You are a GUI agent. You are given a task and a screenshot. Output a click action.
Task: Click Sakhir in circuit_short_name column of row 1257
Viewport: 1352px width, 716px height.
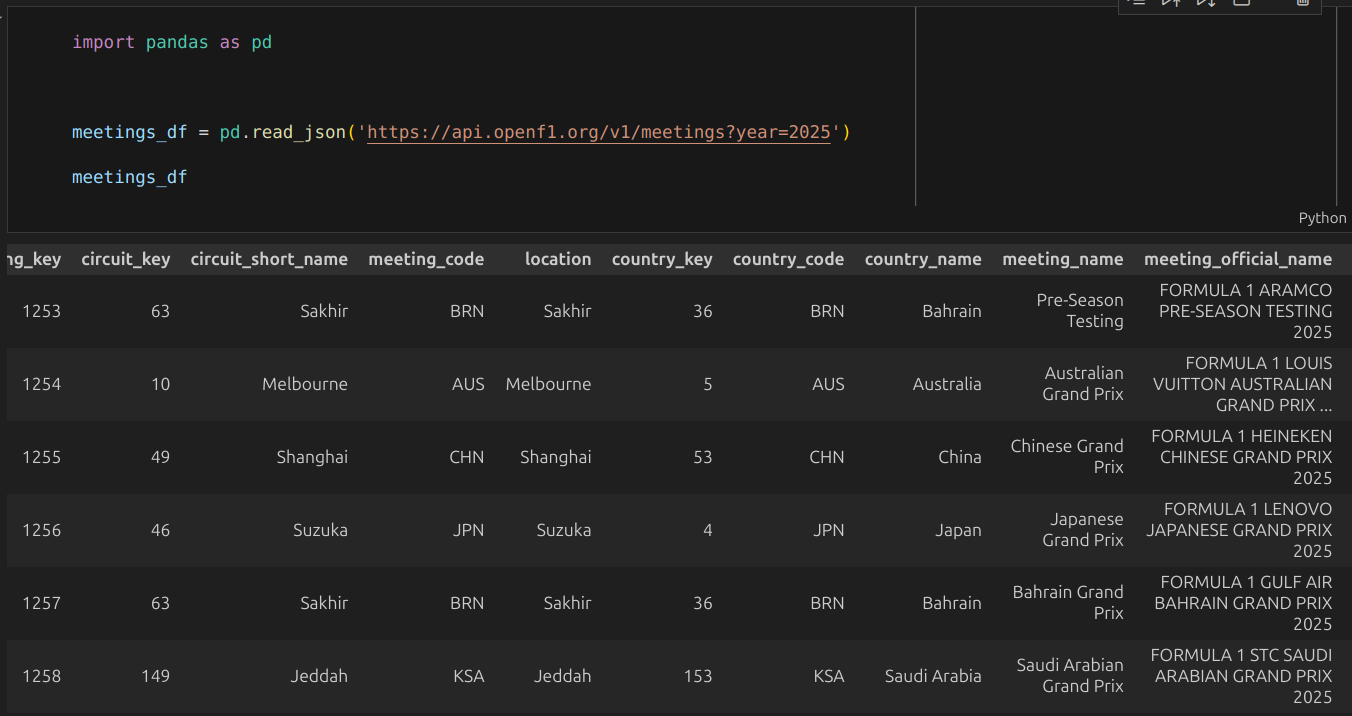(324, 603)
